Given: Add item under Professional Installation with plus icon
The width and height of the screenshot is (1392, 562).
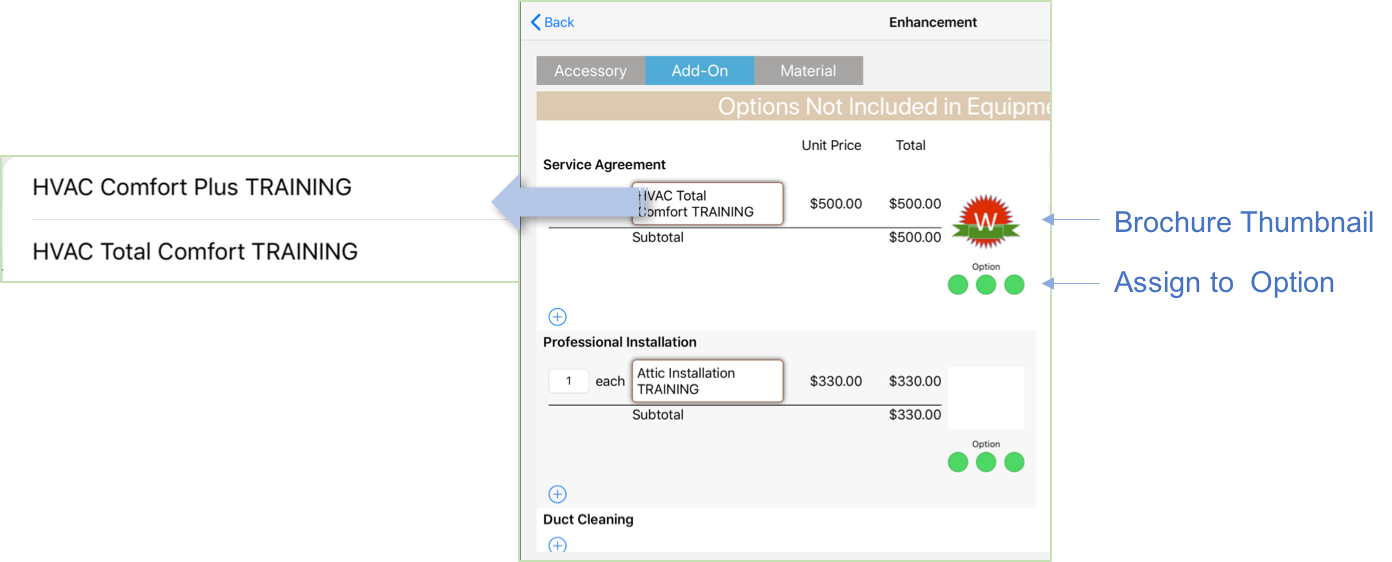Looking at the screenshot, I should 558,494.
